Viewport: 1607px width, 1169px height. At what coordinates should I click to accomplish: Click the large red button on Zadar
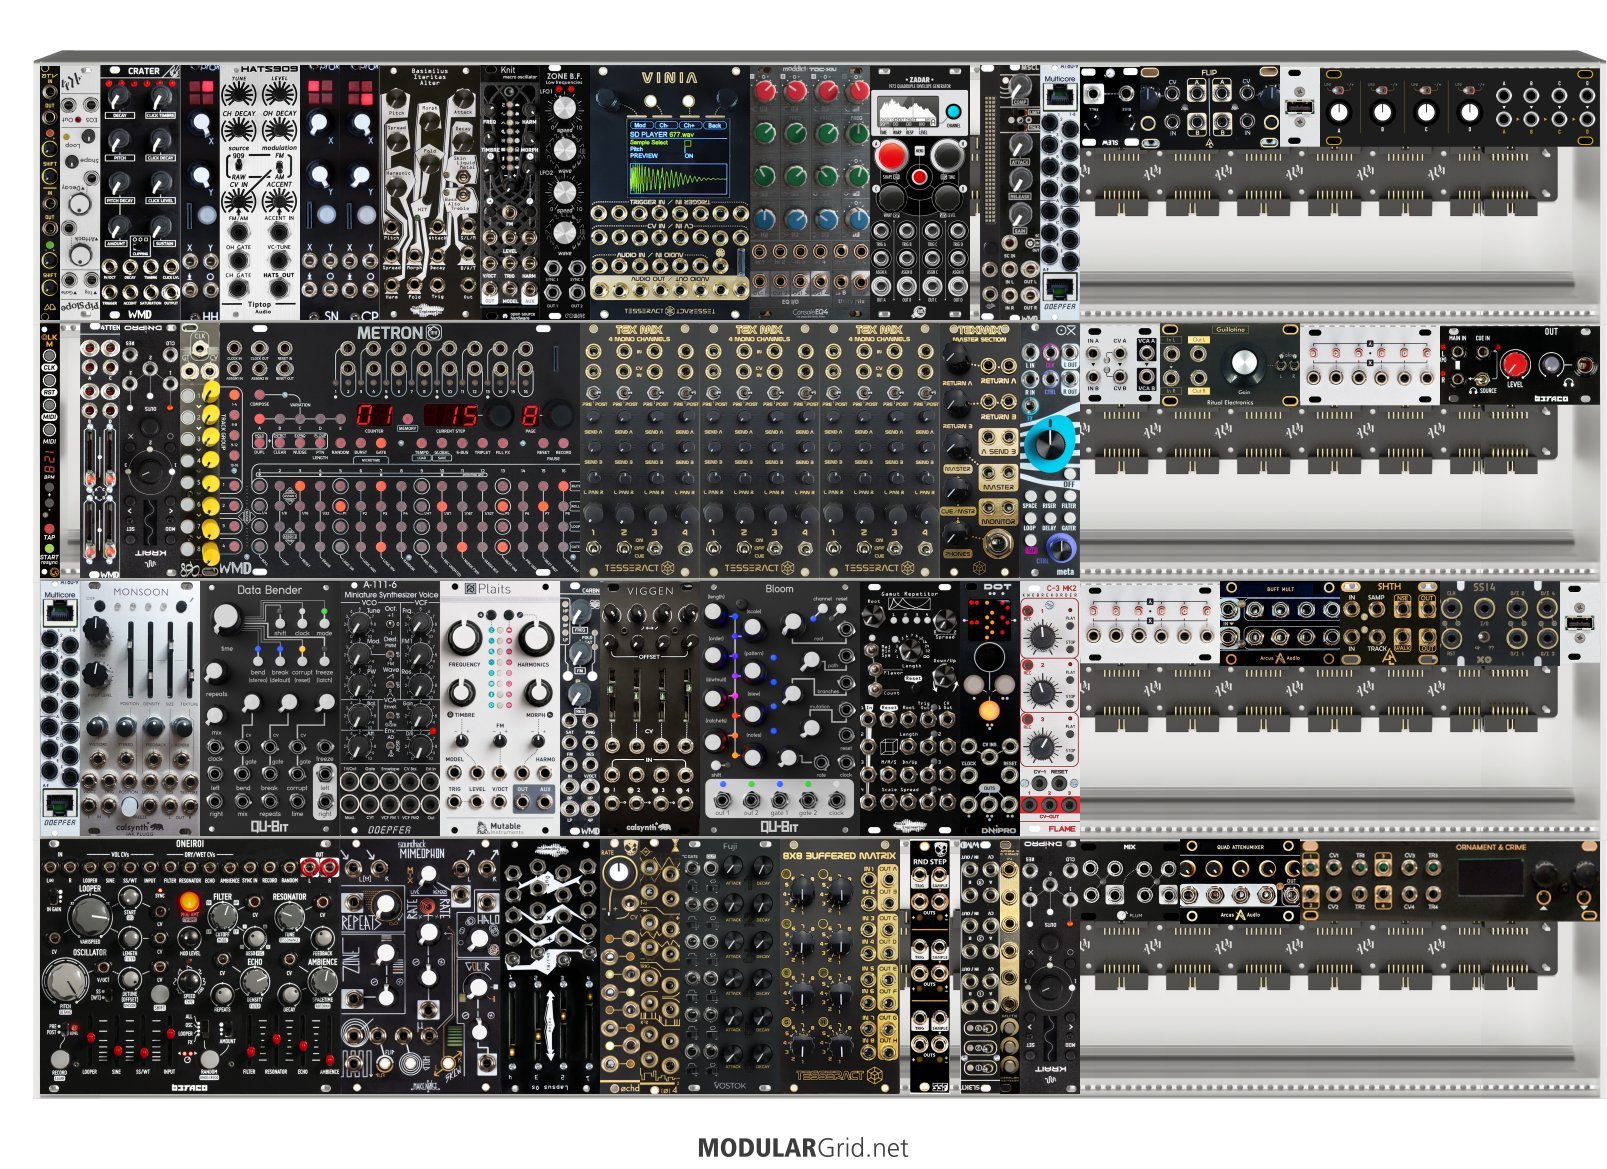pos(890,155)
